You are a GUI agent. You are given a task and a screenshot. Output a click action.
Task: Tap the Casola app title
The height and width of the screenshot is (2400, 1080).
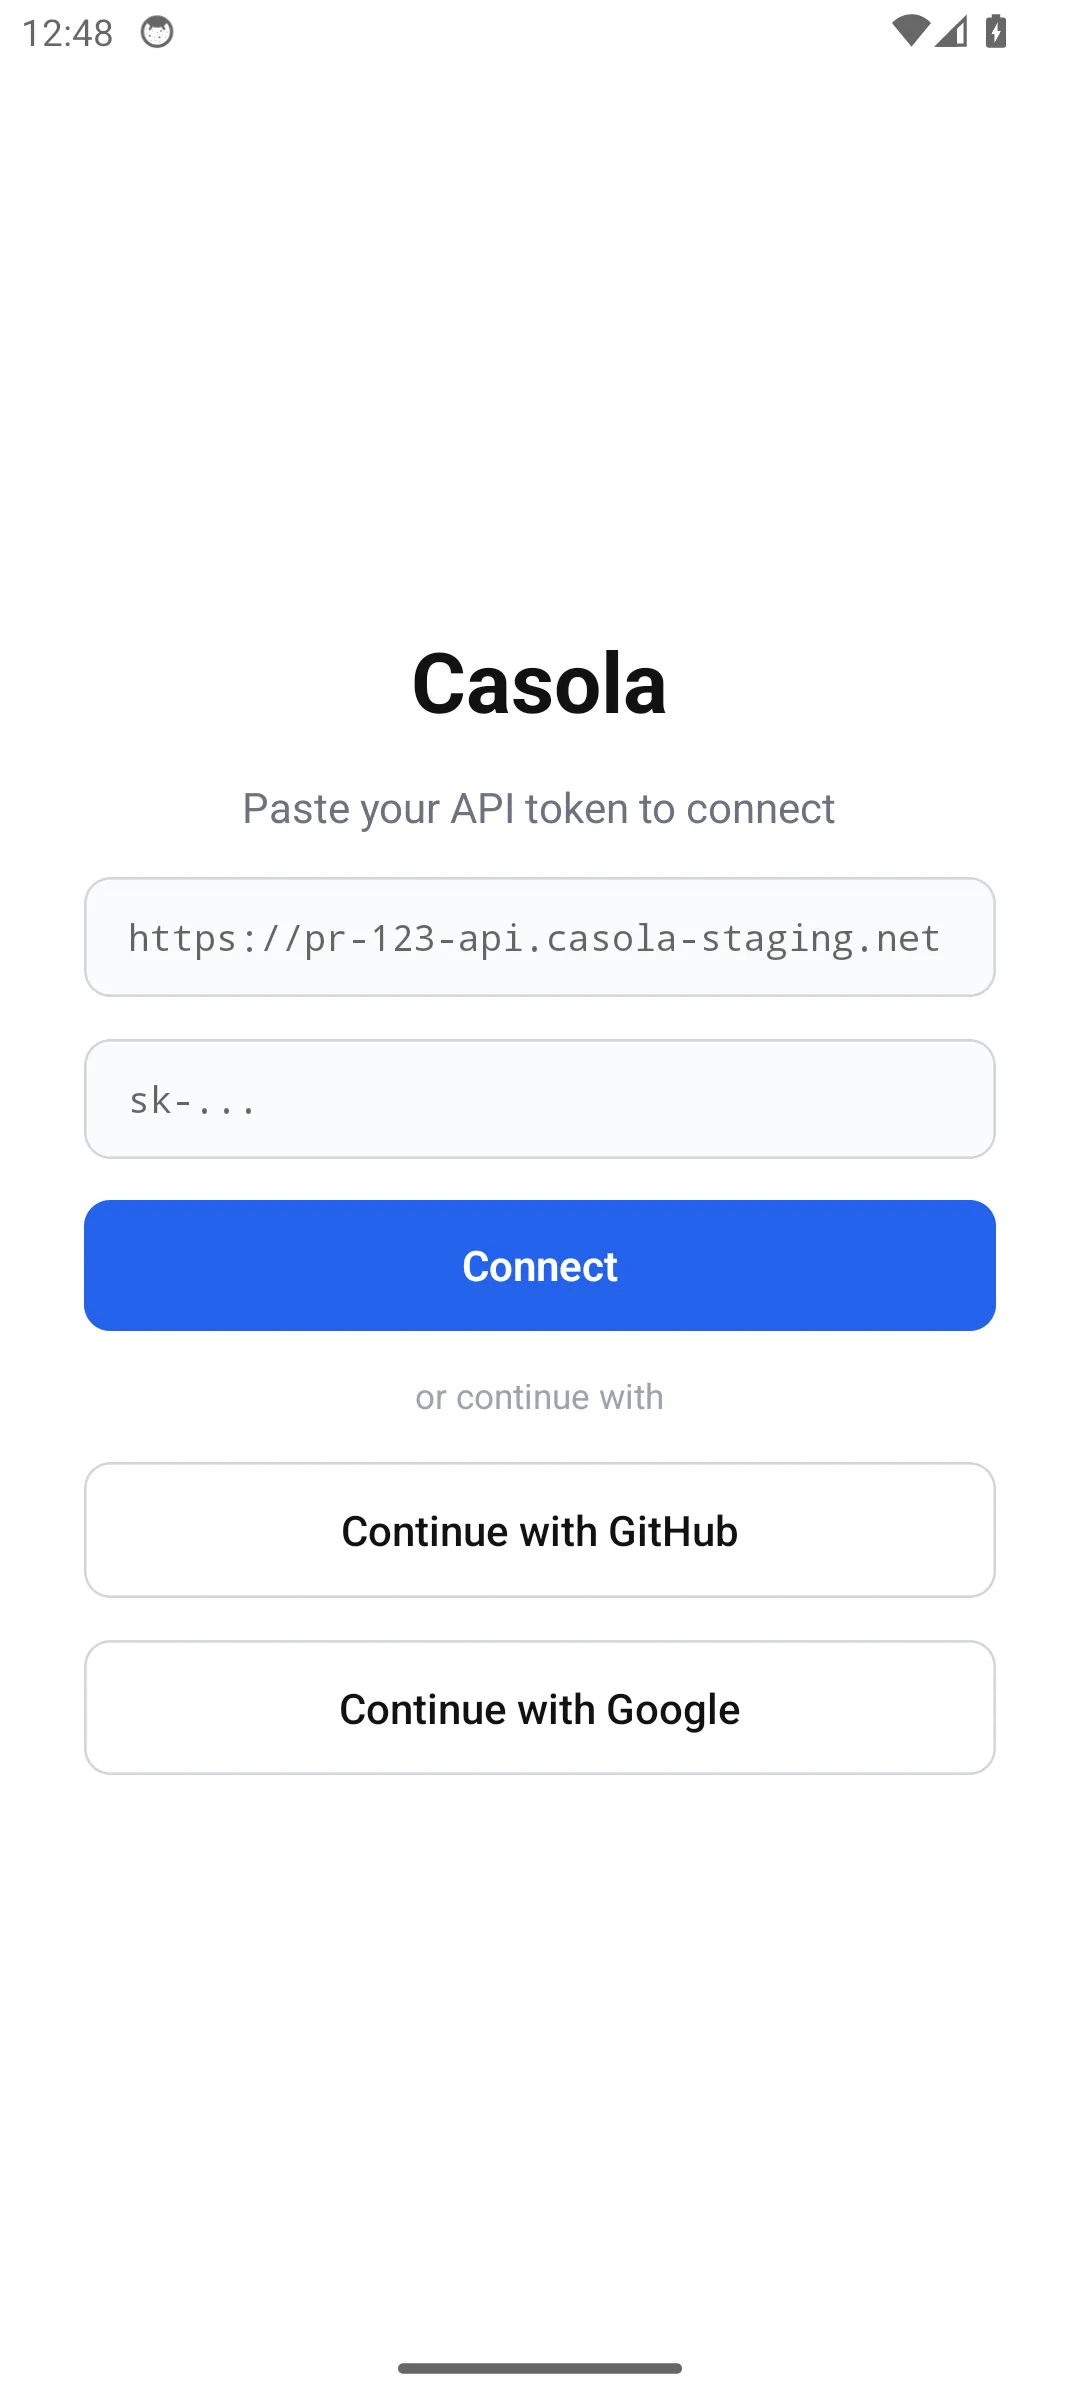(x=540, y=681)
